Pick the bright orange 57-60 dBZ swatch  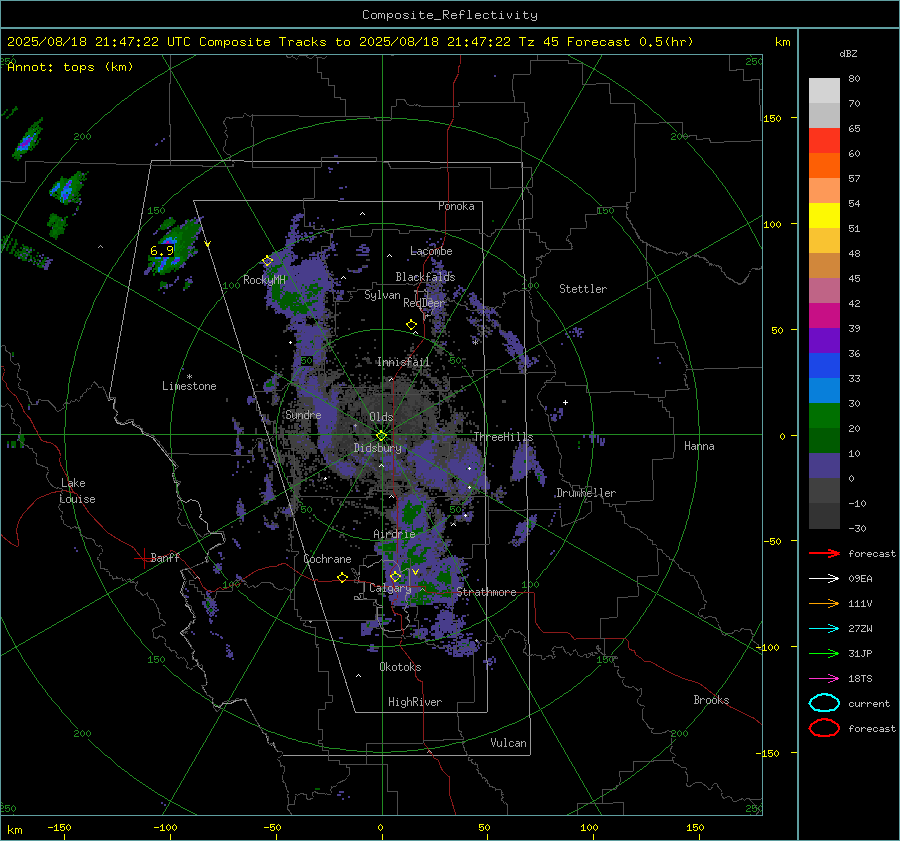[x=824, y=166]
